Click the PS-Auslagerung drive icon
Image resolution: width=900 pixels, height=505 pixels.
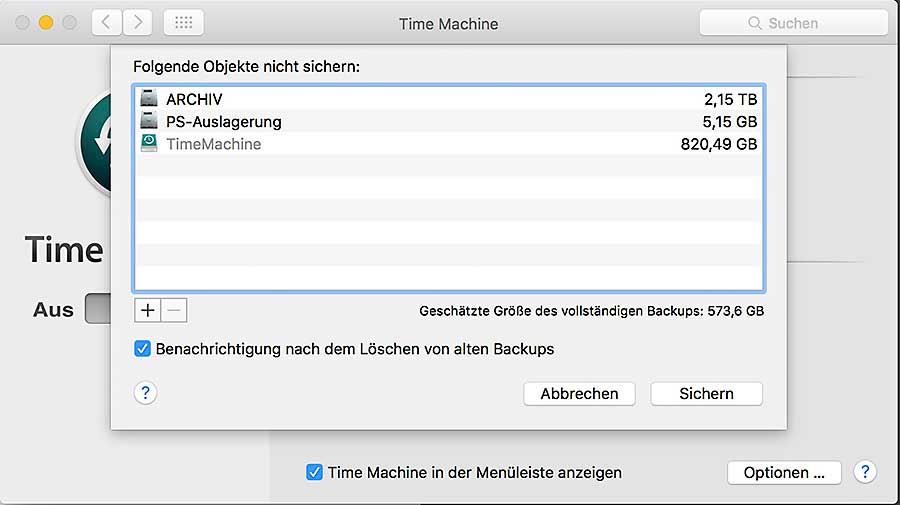149,122
